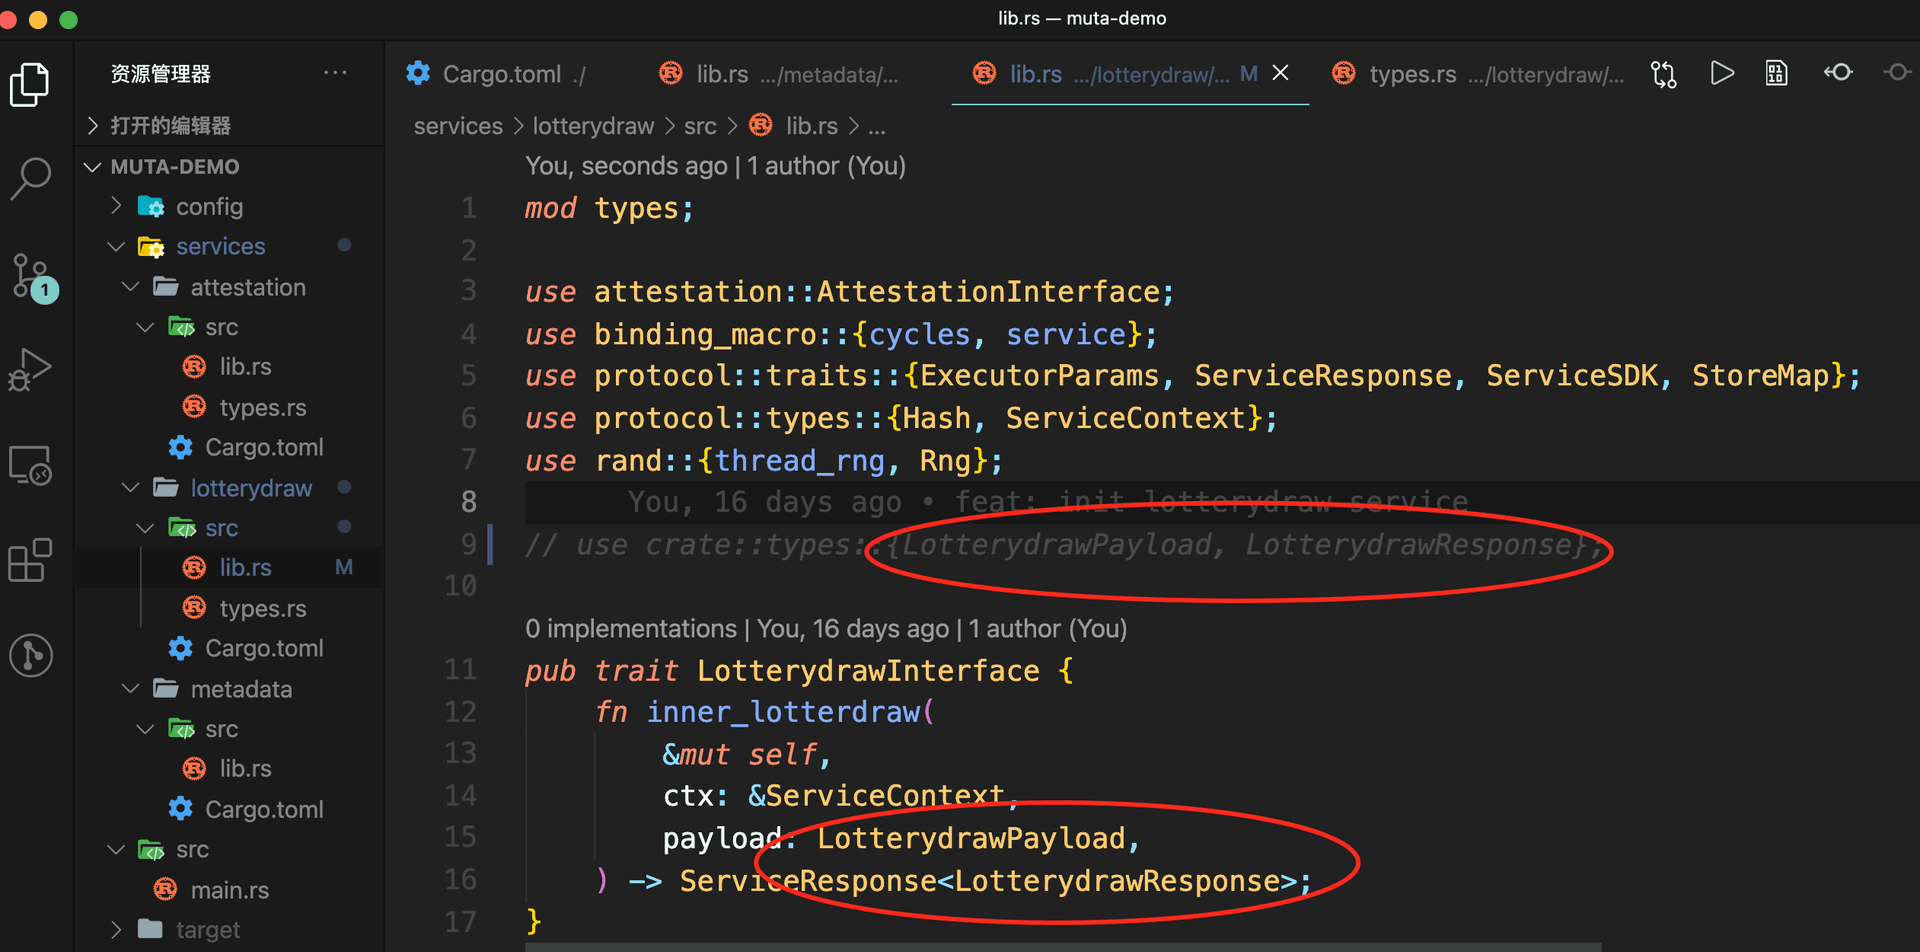1920x952 pixels.
Task: Expand the target folder
Action: click(116, 929)
